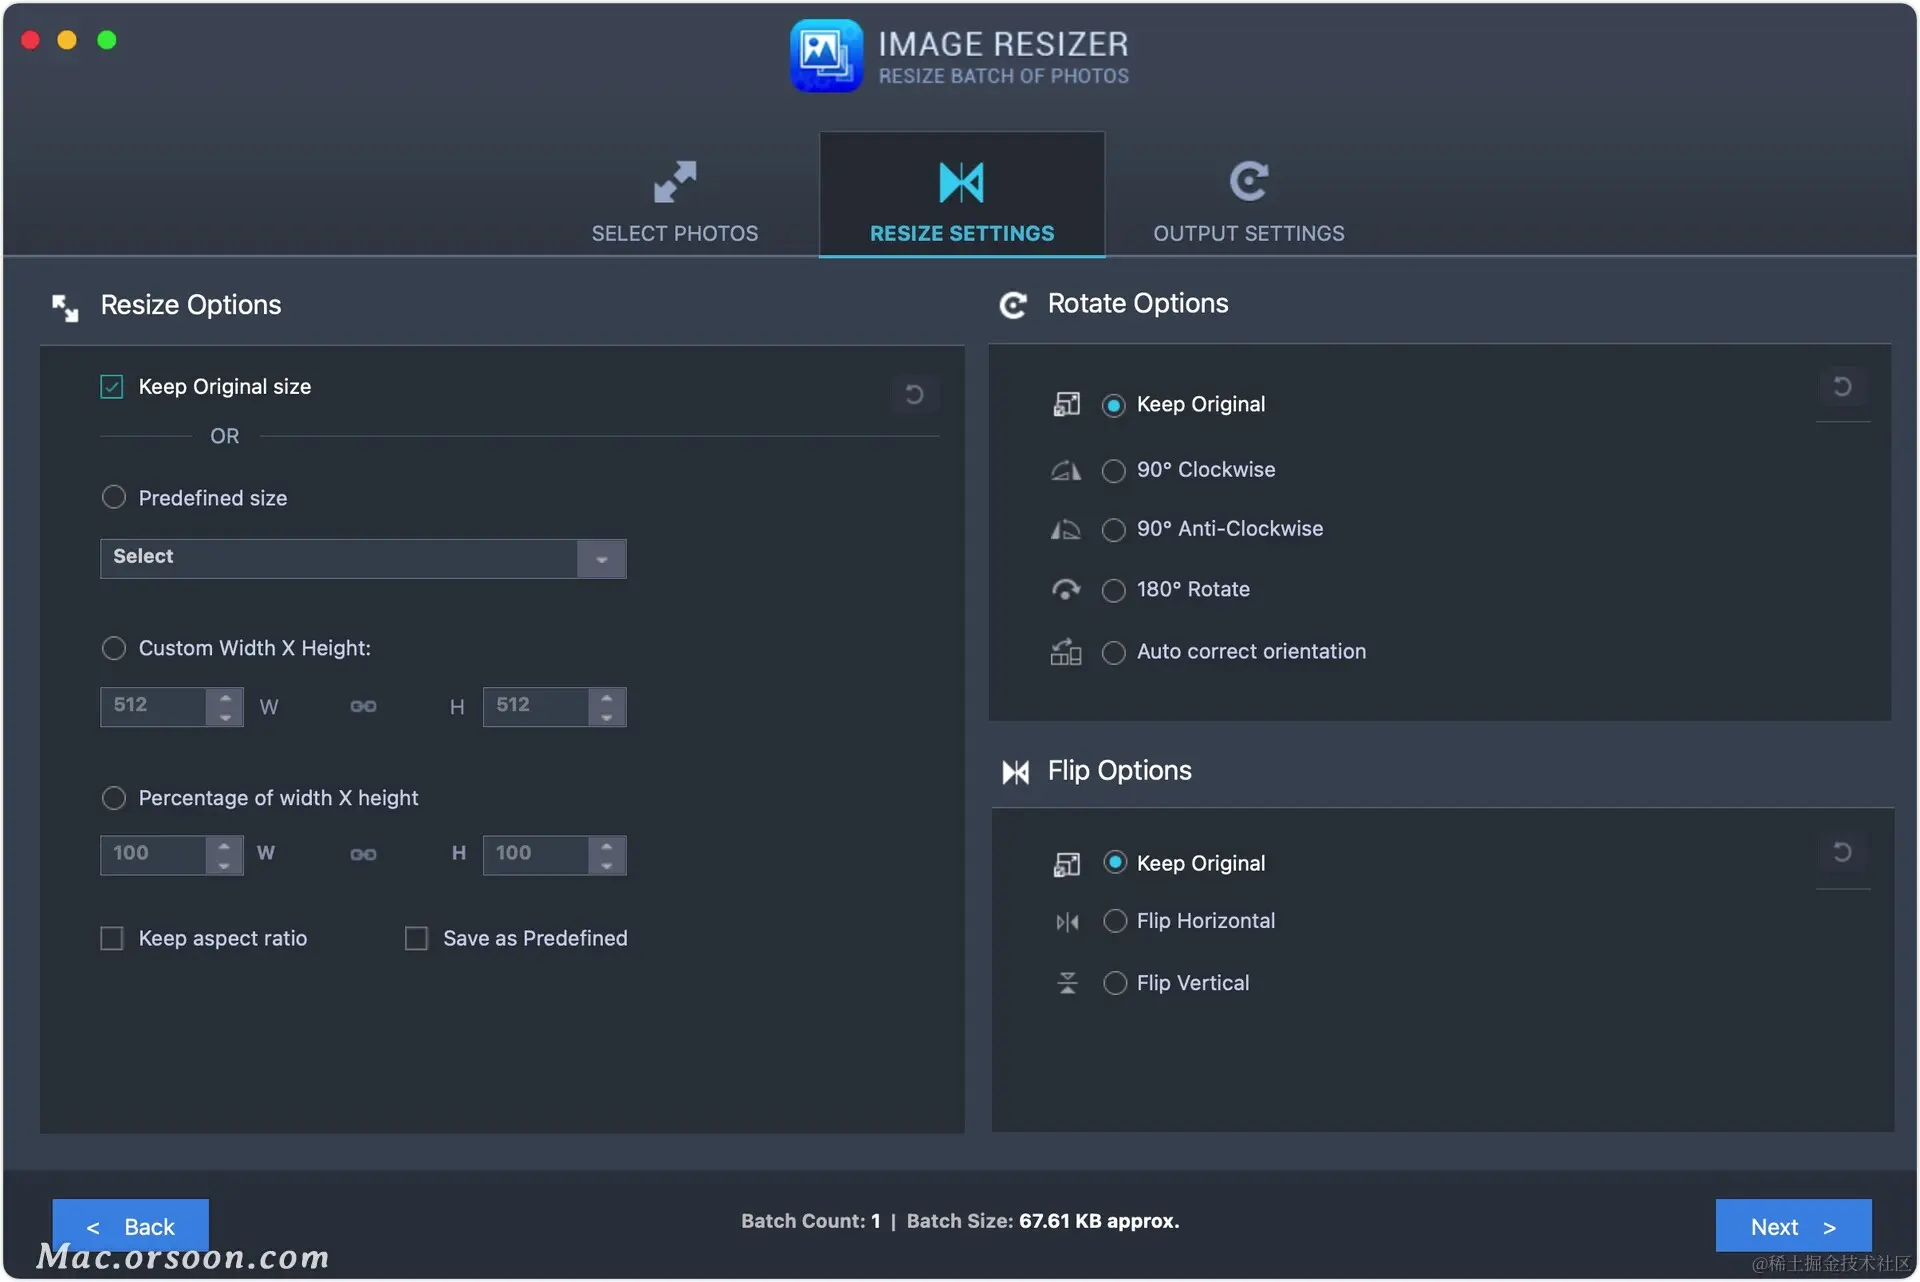
Task: Click the custom height 512 input field
Action: (x=535, y=707)
